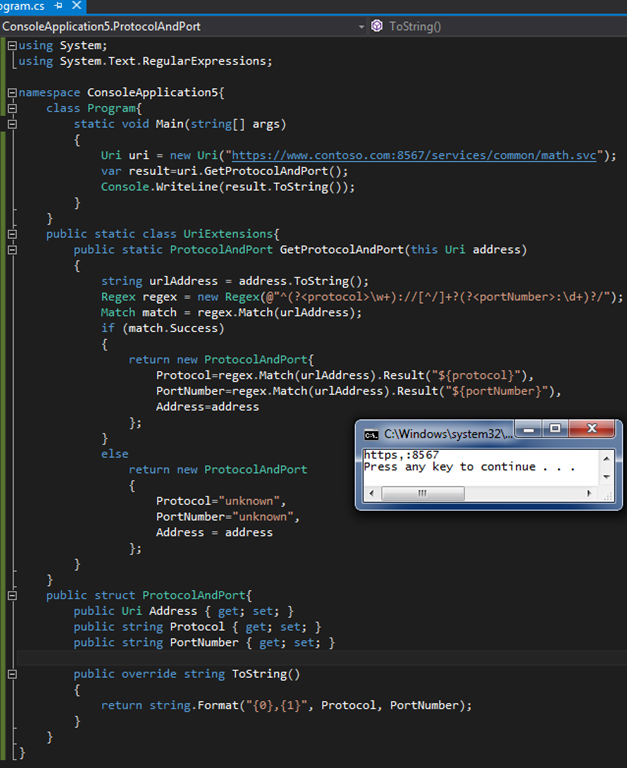This screenshot has width=627, height=768.
Task: Click console scroll-right arrow
Action: 590,494
